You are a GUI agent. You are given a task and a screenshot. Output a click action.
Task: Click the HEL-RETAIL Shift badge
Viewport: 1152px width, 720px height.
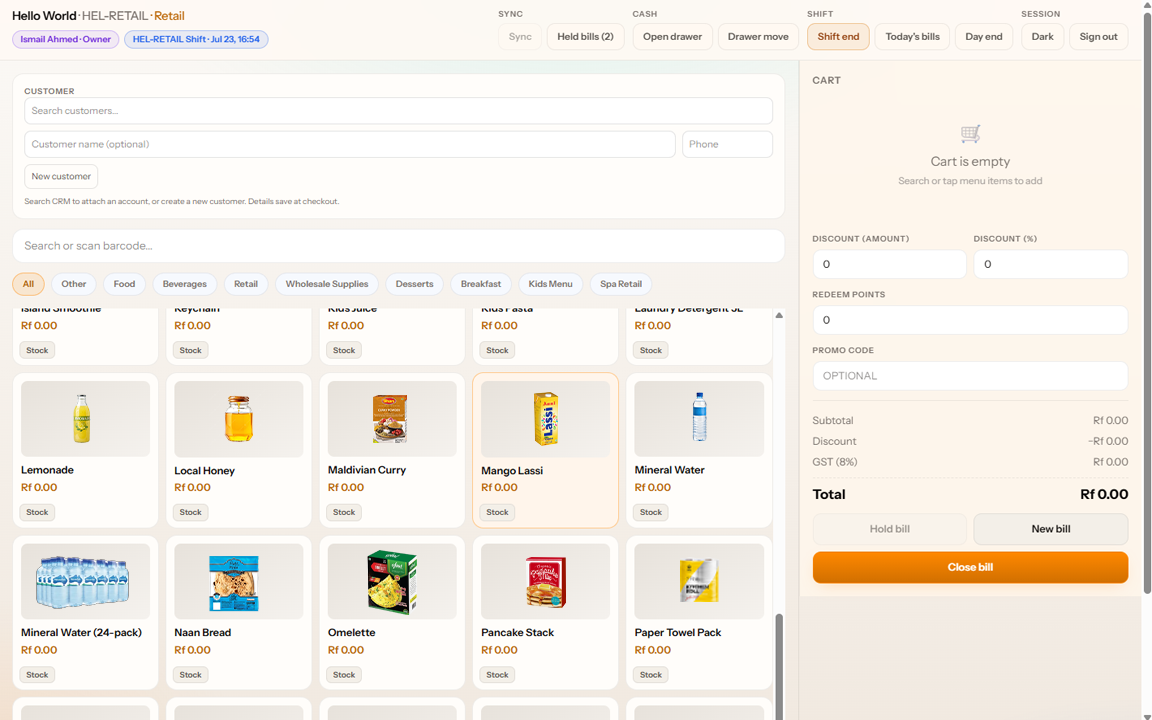click(x=196, y=40)
